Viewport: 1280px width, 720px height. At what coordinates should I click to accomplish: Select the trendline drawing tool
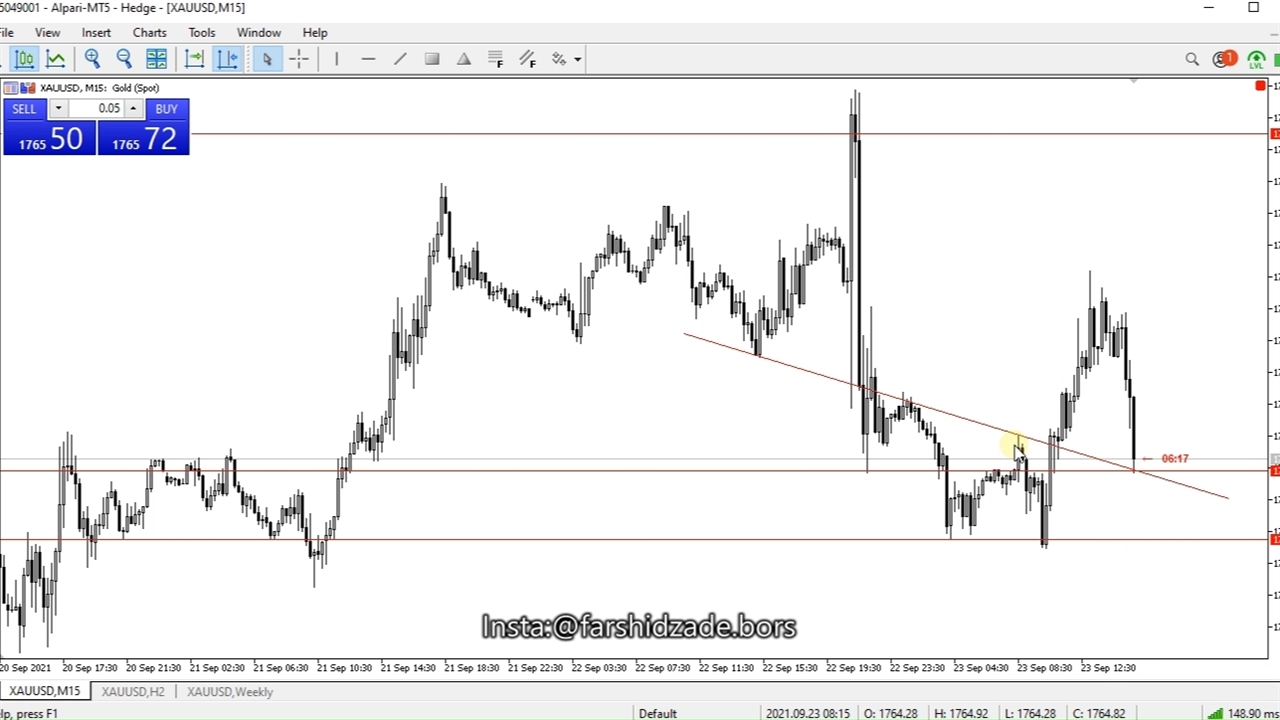[400, 59]
